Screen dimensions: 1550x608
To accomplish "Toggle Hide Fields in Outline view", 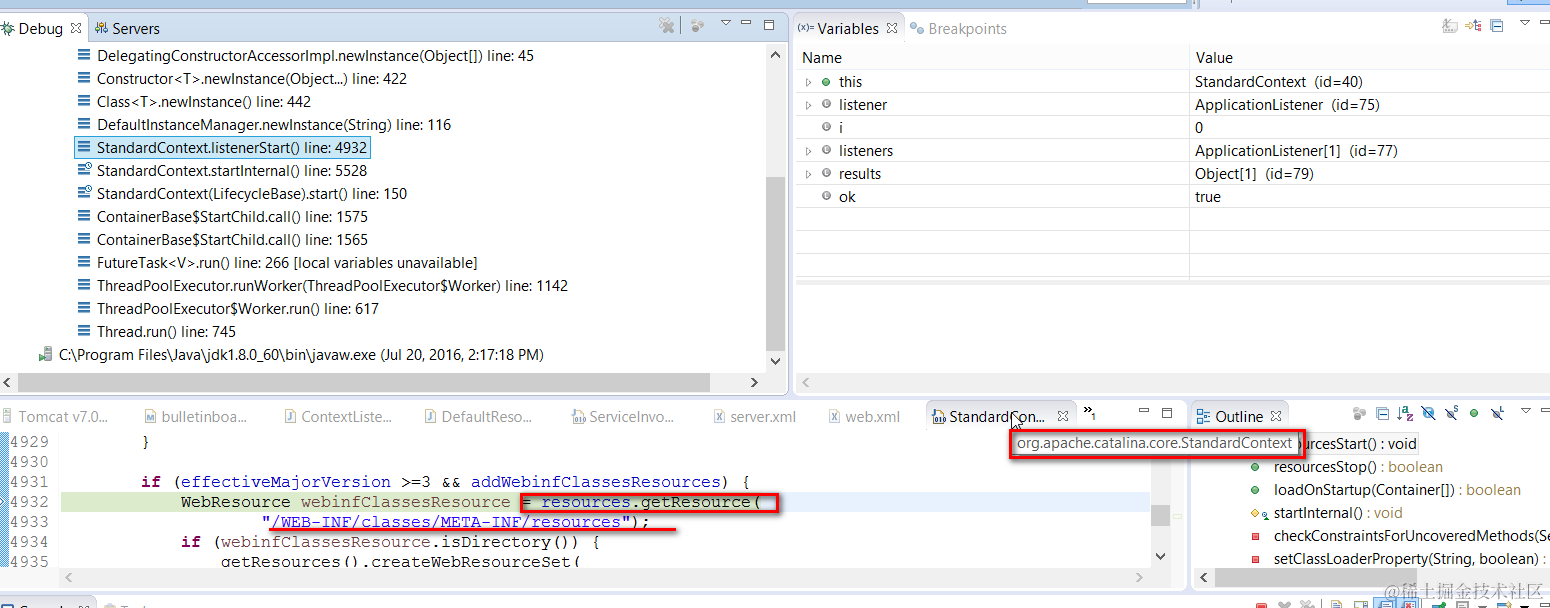I will coord(1428,413).
